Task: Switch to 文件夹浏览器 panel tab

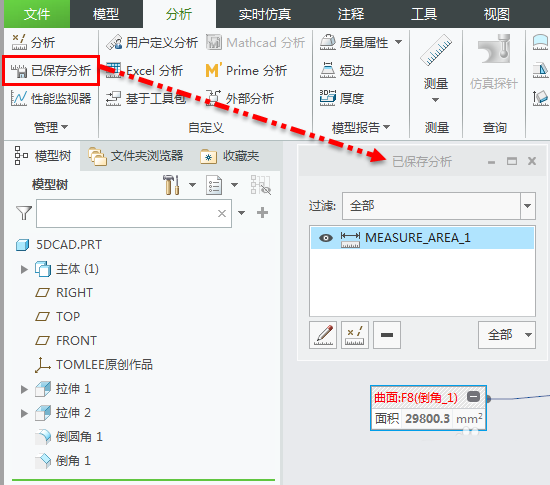Action: [x=136, y=156]
